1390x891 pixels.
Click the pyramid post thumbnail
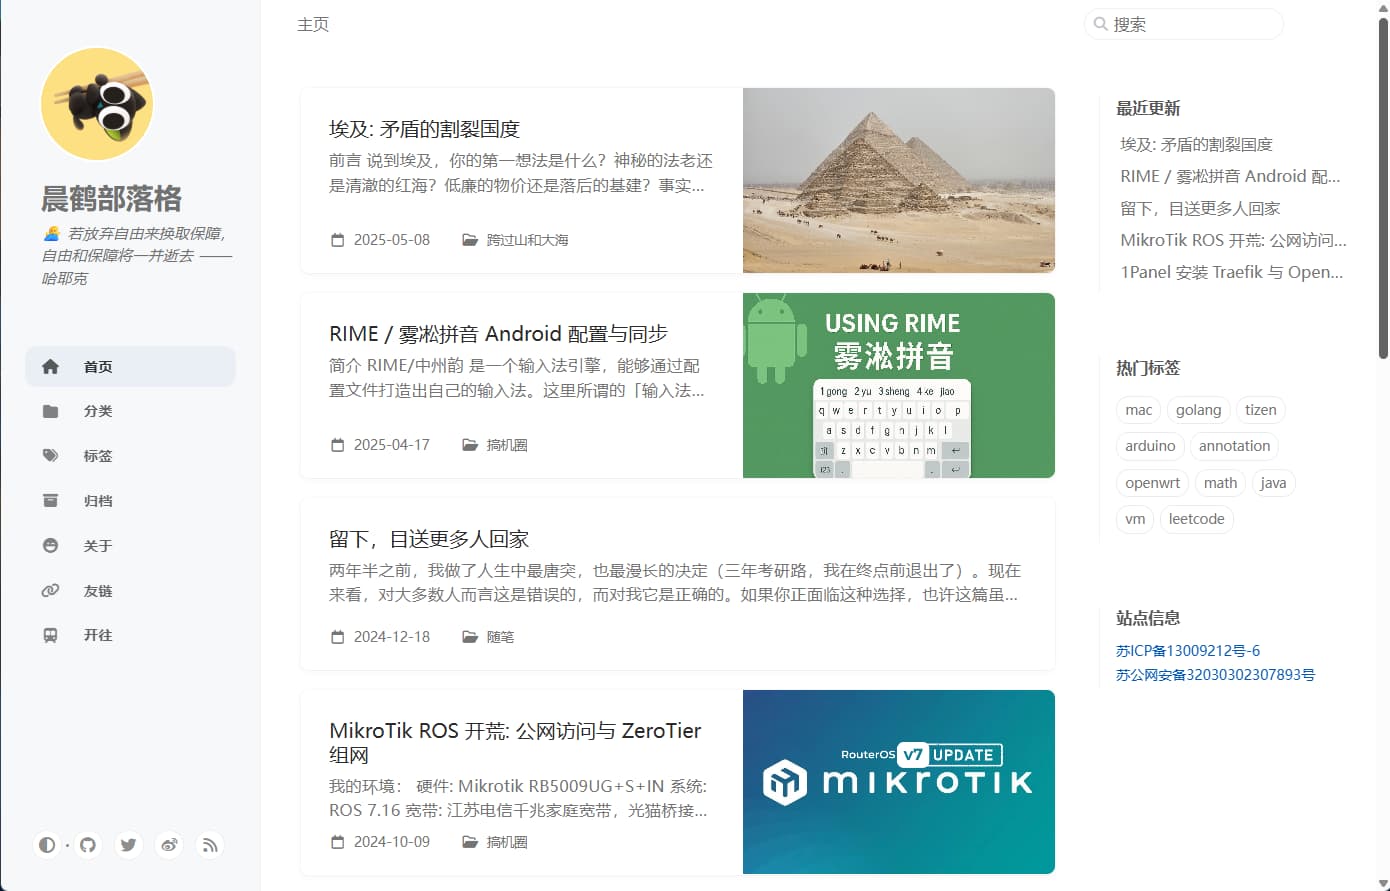pos(898,180)
